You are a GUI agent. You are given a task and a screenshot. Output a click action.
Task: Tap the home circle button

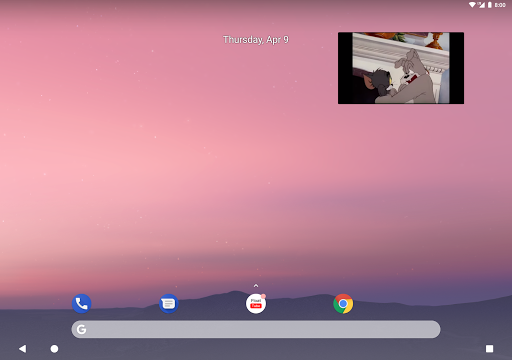coord(54,349)
